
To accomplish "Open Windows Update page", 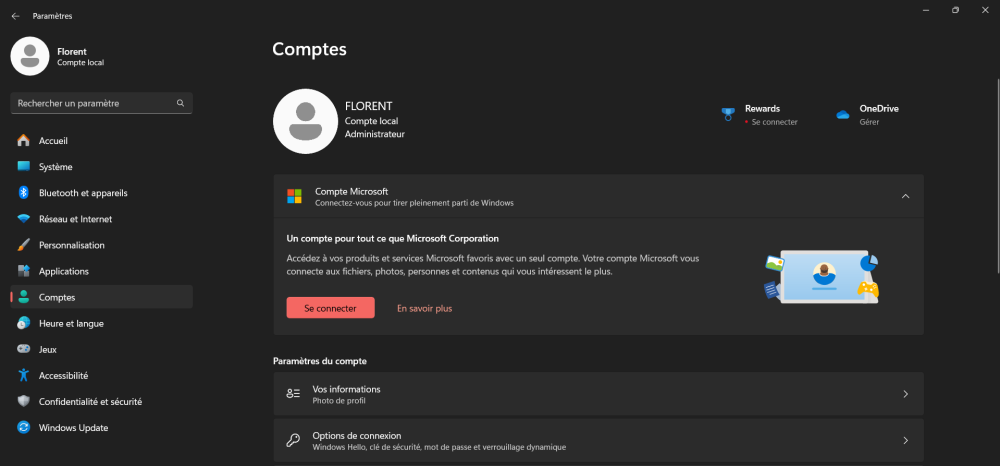I will click(x=101, y=428).
